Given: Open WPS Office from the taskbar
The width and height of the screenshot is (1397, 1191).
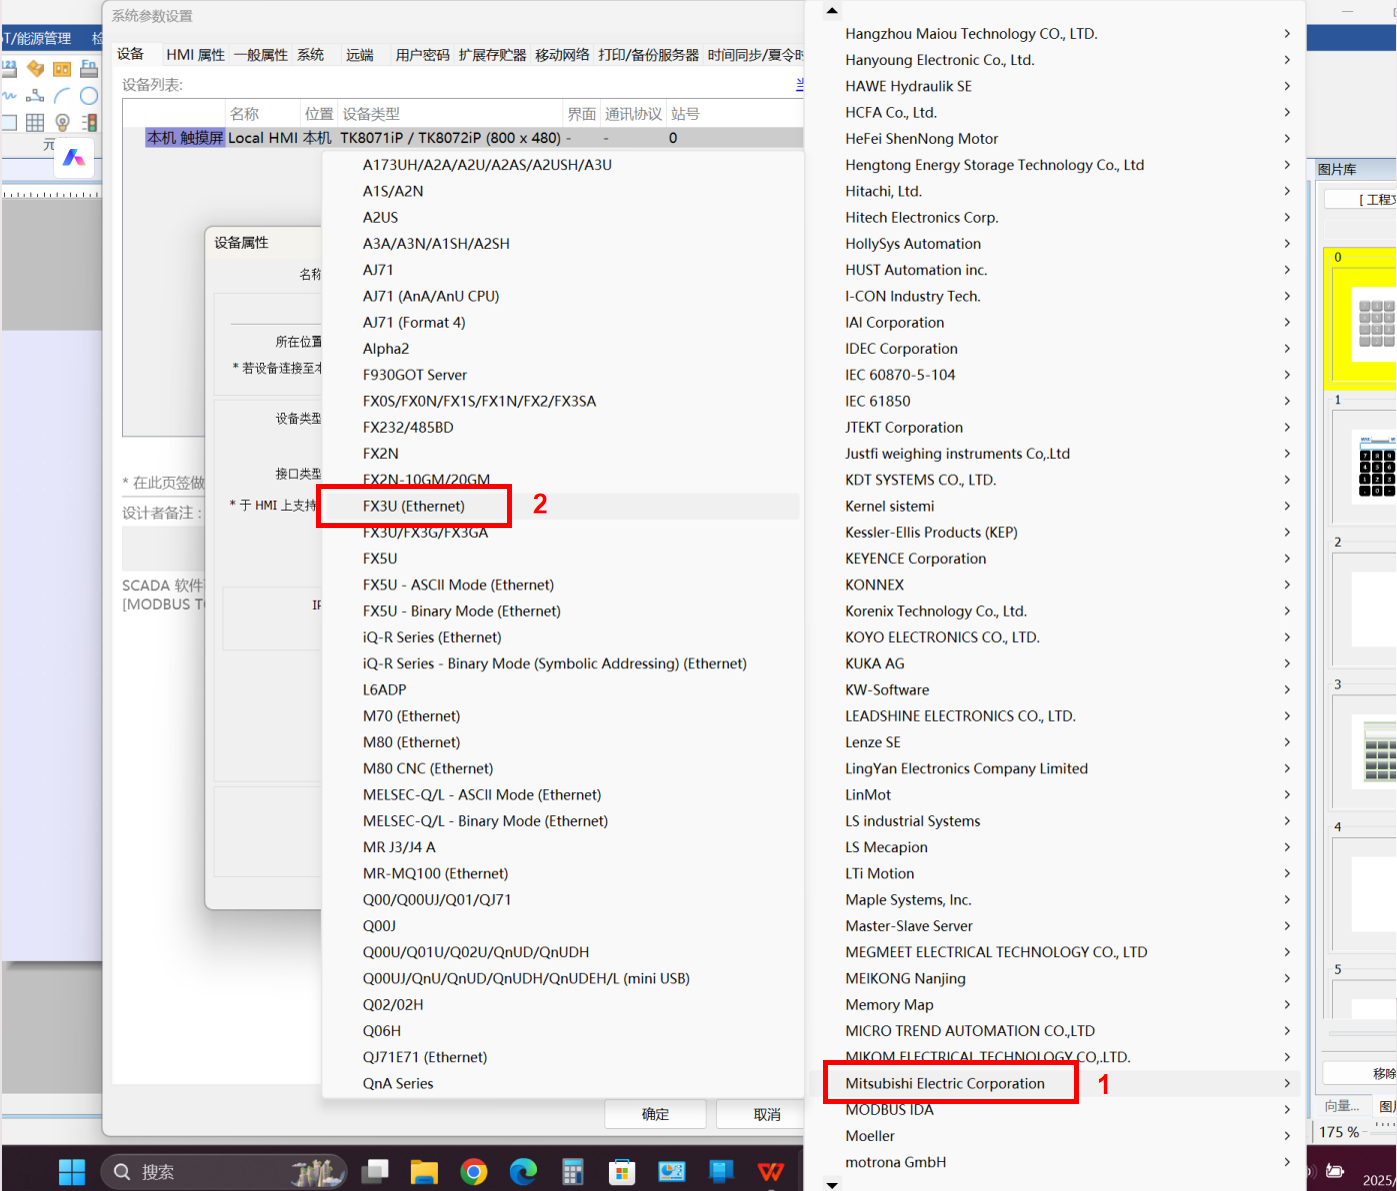Looking at the screenshot, I should (x=770, y=1171).
